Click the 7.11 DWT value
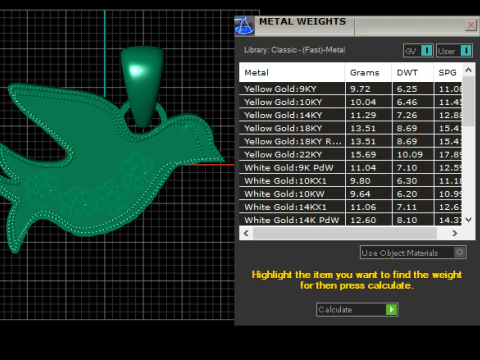This screenshot has width=480, height=360. coord(407,207)
